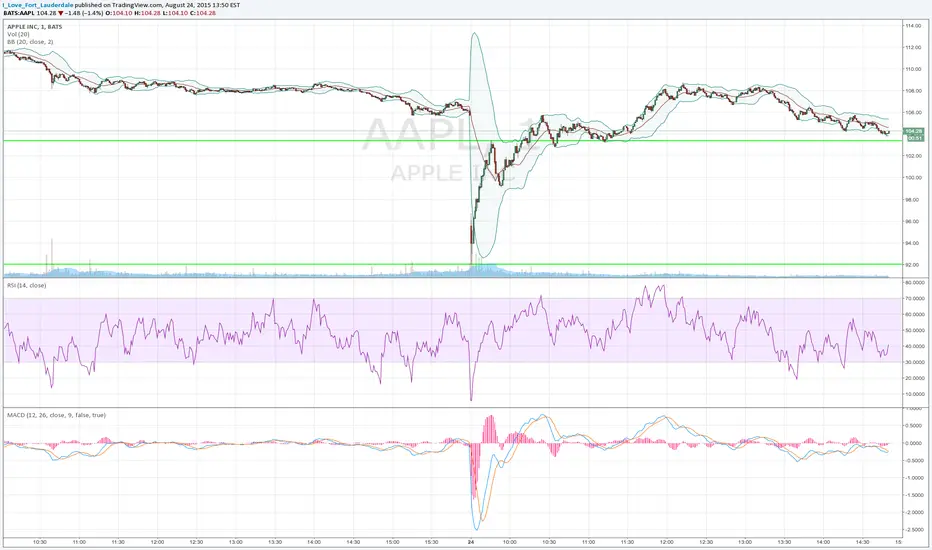
Task: Click the 15 label at time axis end
Action: (x=898, y=542)
